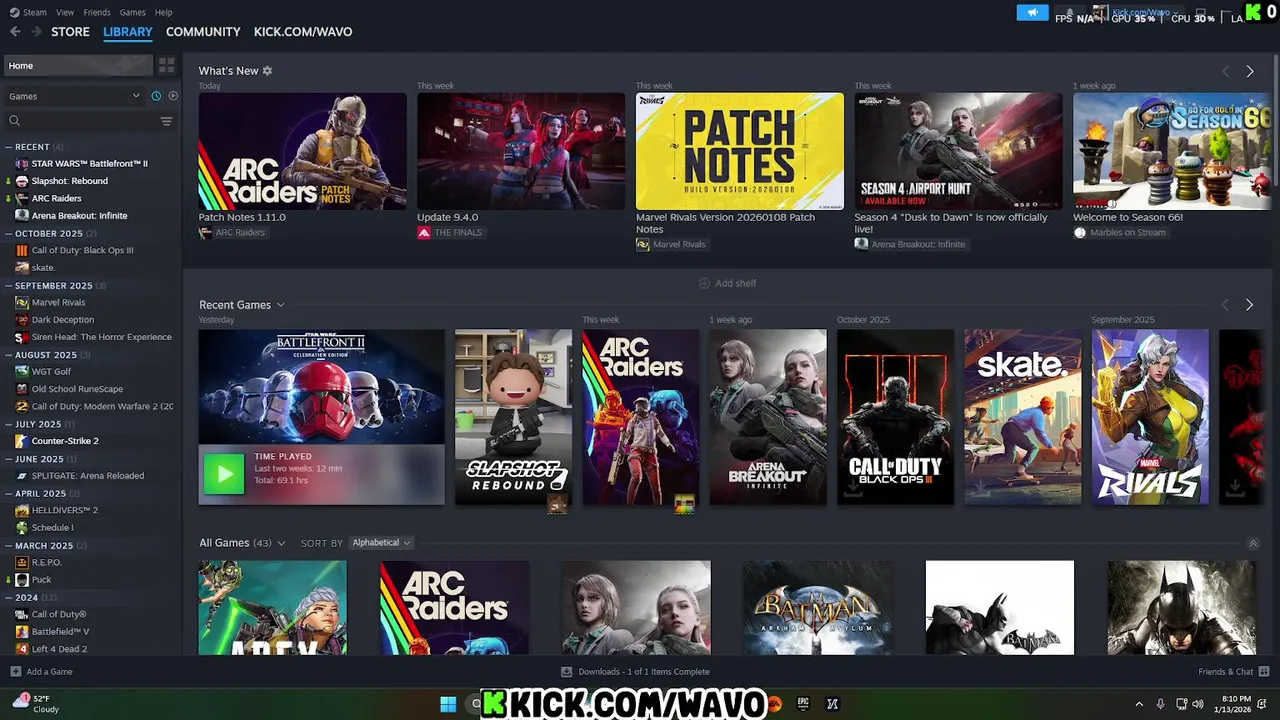Image resolution: width=1280 pixels, height=720 pixels.
Task: Select STAR WARS Battlefront II in sidebar
Action: 89,164
